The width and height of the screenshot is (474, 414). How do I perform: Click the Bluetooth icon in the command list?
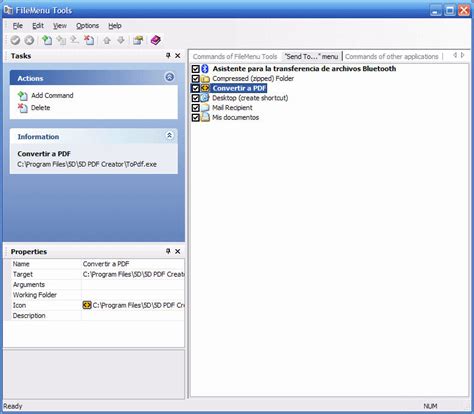click(x=205, y=69)
